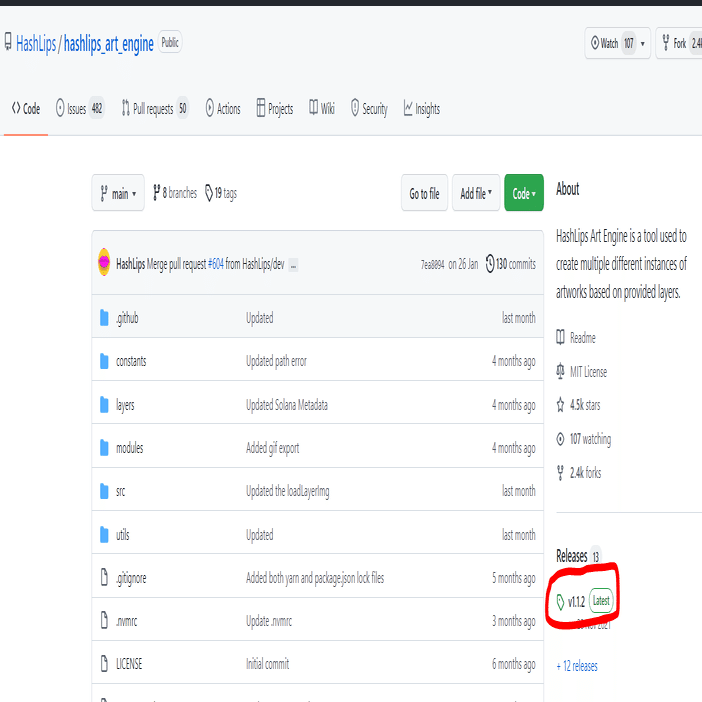Open the Security tab
702x702 pixels.
(x=369, y=108)
